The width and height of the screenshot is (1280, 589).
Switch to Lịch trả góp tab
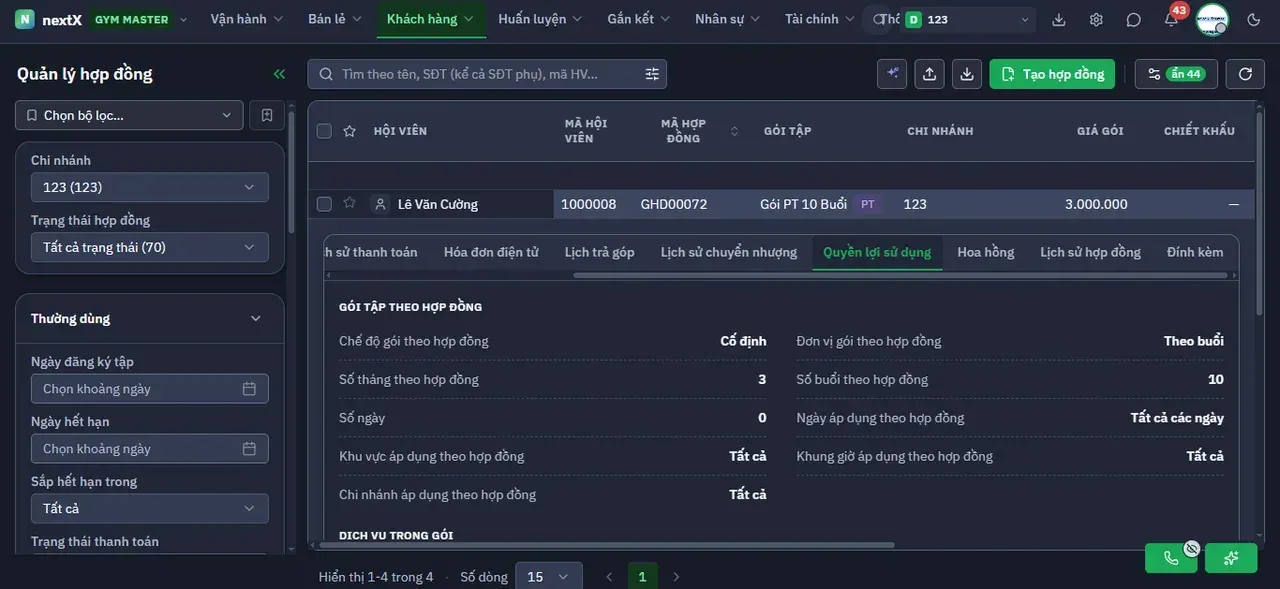click(600, 252)
